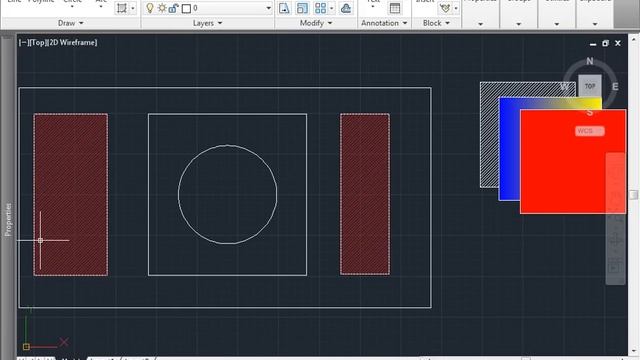
Task: Select the Scale tool in Modify panel
Action: pos(302,8)
